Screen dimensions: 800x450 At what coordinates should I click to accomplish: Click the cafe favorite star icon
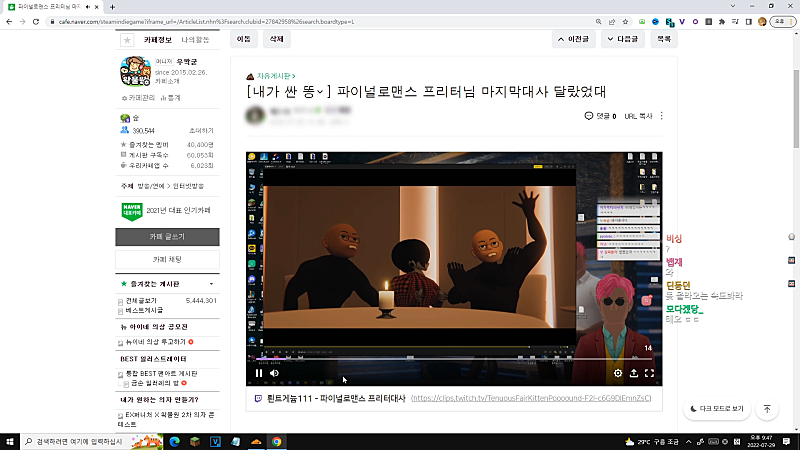pos(127,40)
